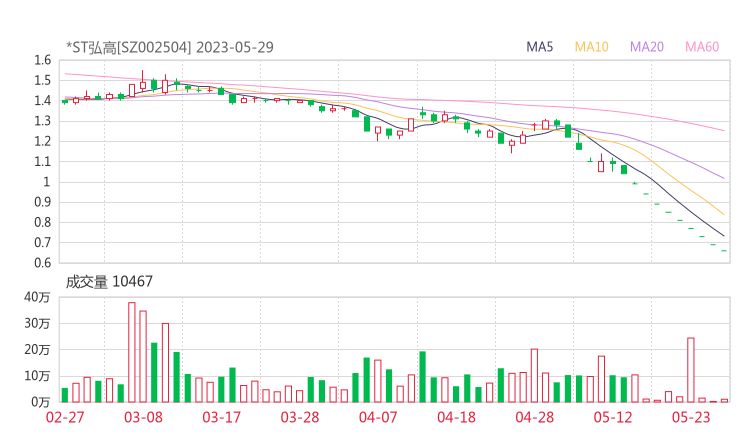The width and height of the screenshot is (740, 440).
Task: Click the 成交量 10467 volume label
Action: pyautogui.click(x=109, y=282)
